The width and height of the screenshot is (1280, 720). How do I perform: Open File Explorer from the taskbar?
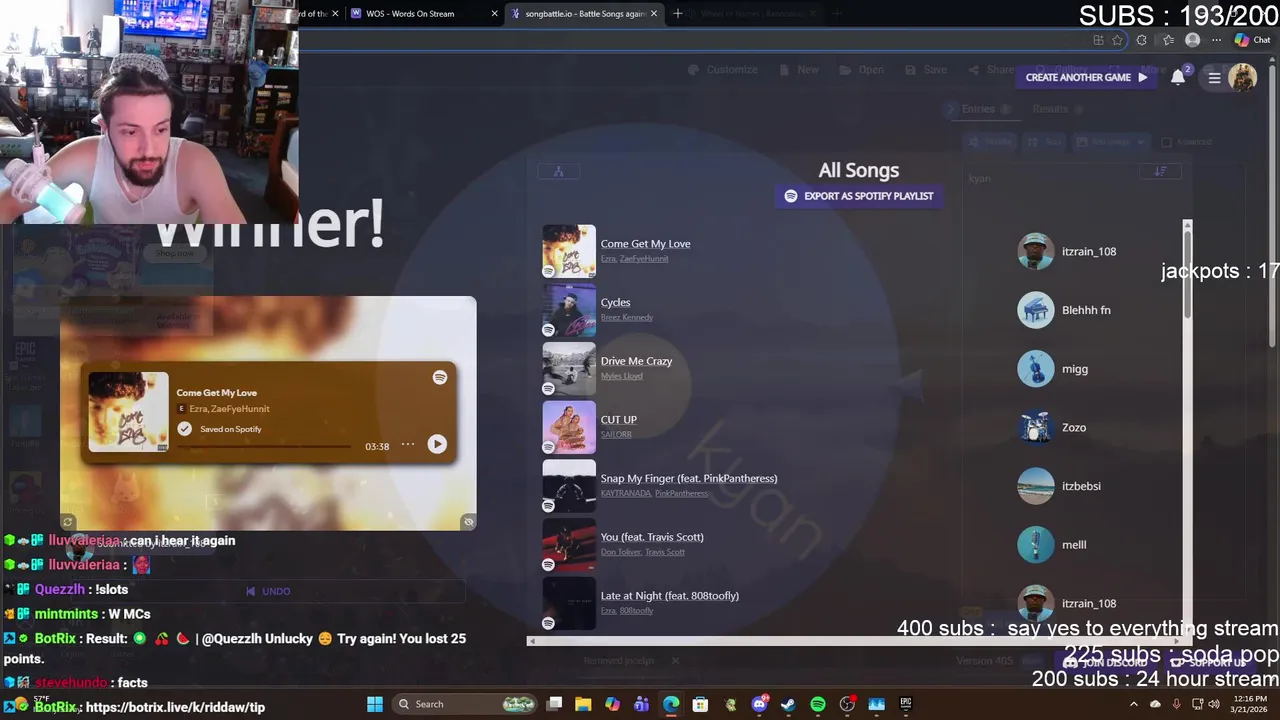(583, 704)
